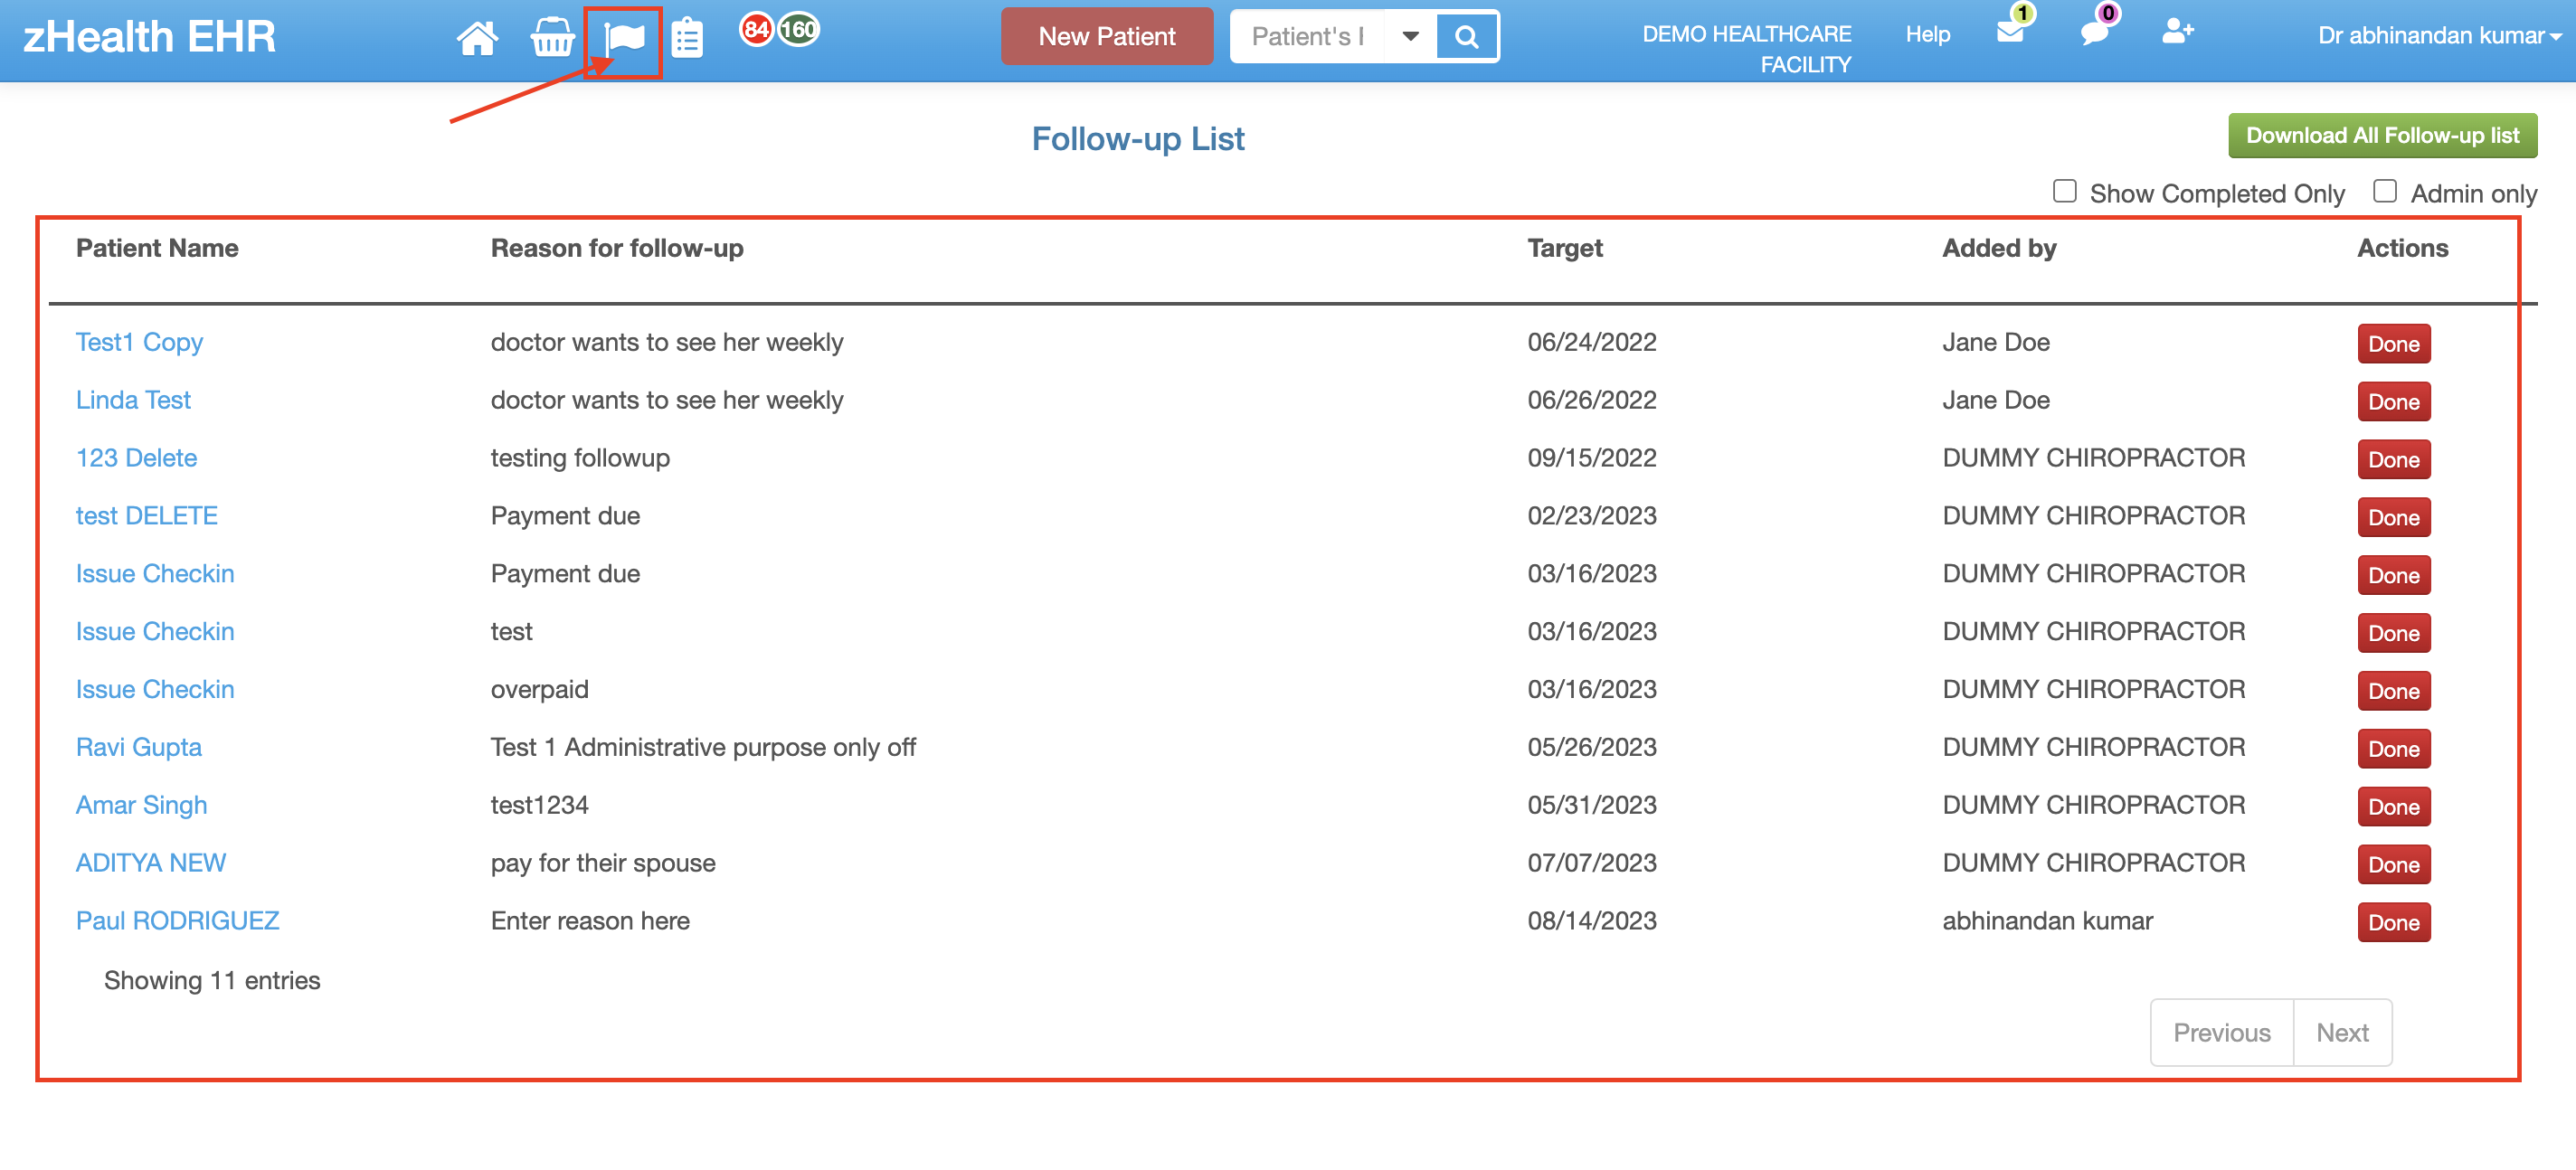Click the red 84 notification badge

(757, 30)
